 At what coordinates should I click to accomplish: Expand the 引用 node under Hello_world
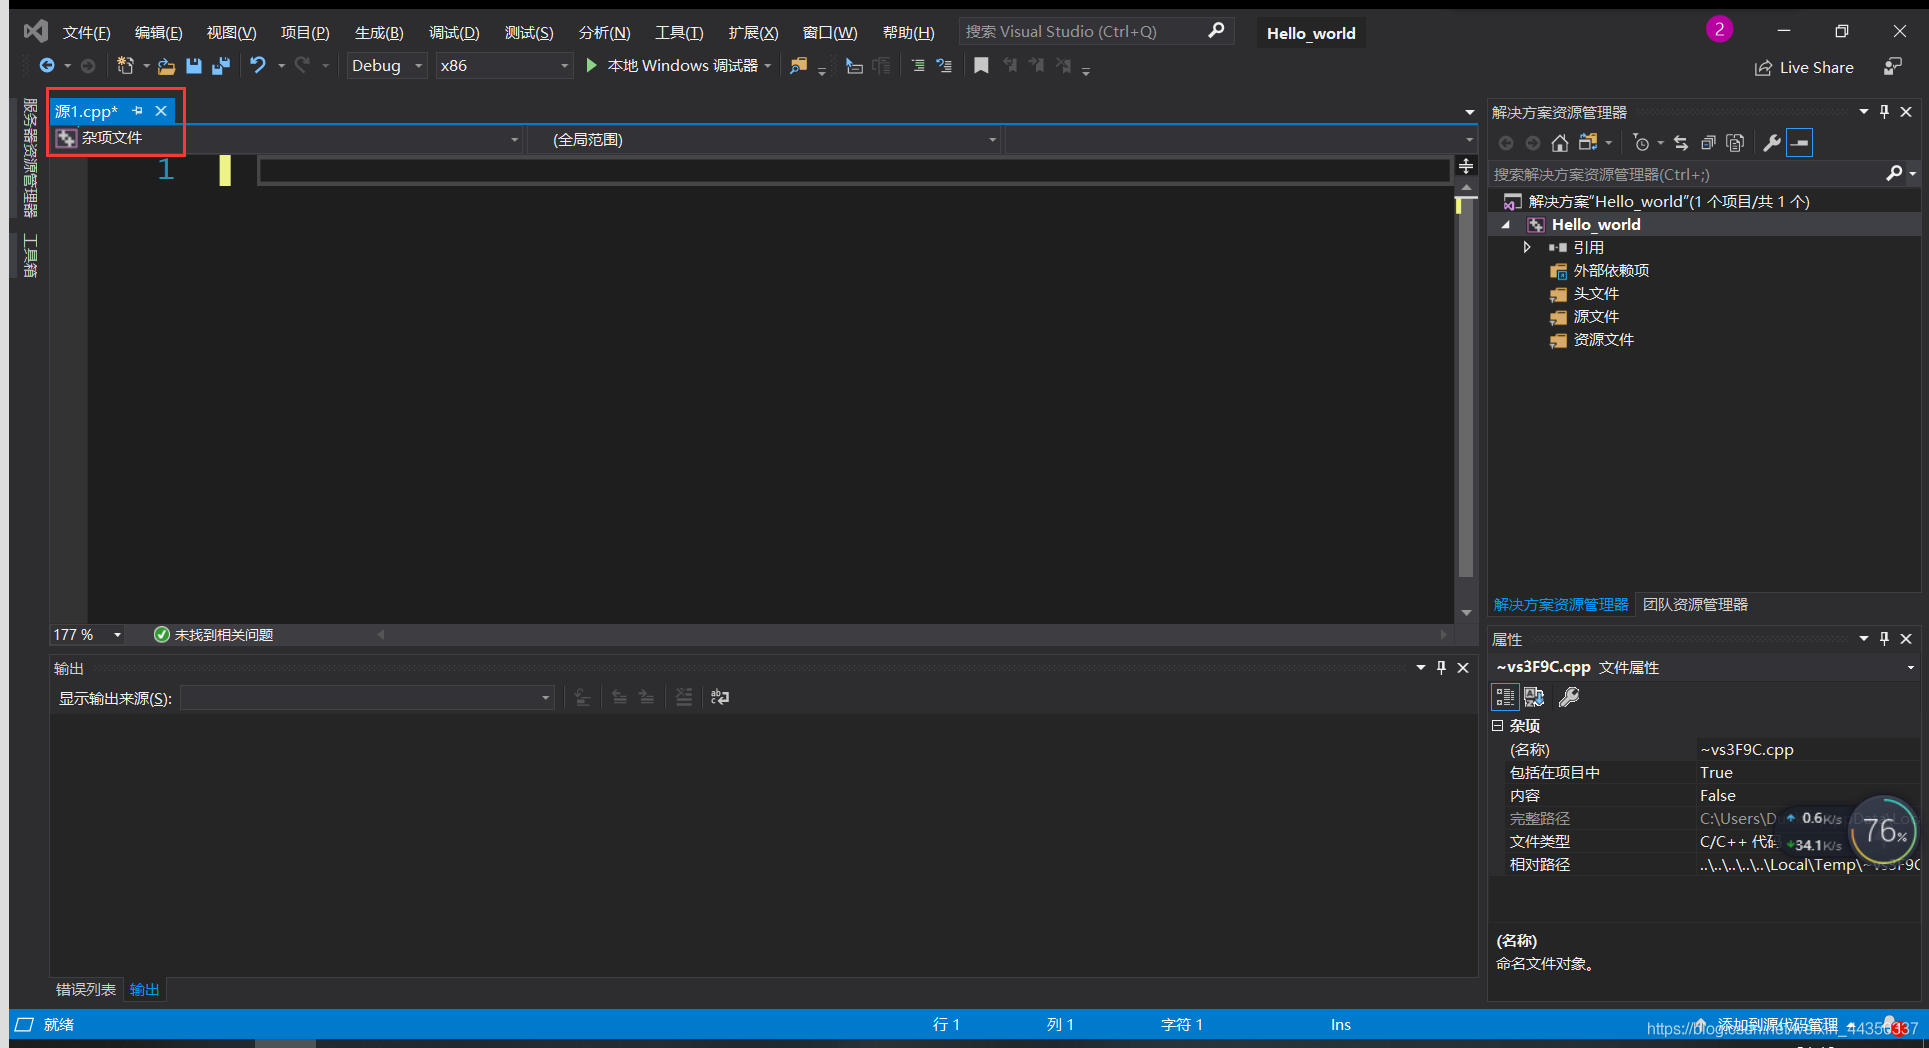pos(1526,247)
